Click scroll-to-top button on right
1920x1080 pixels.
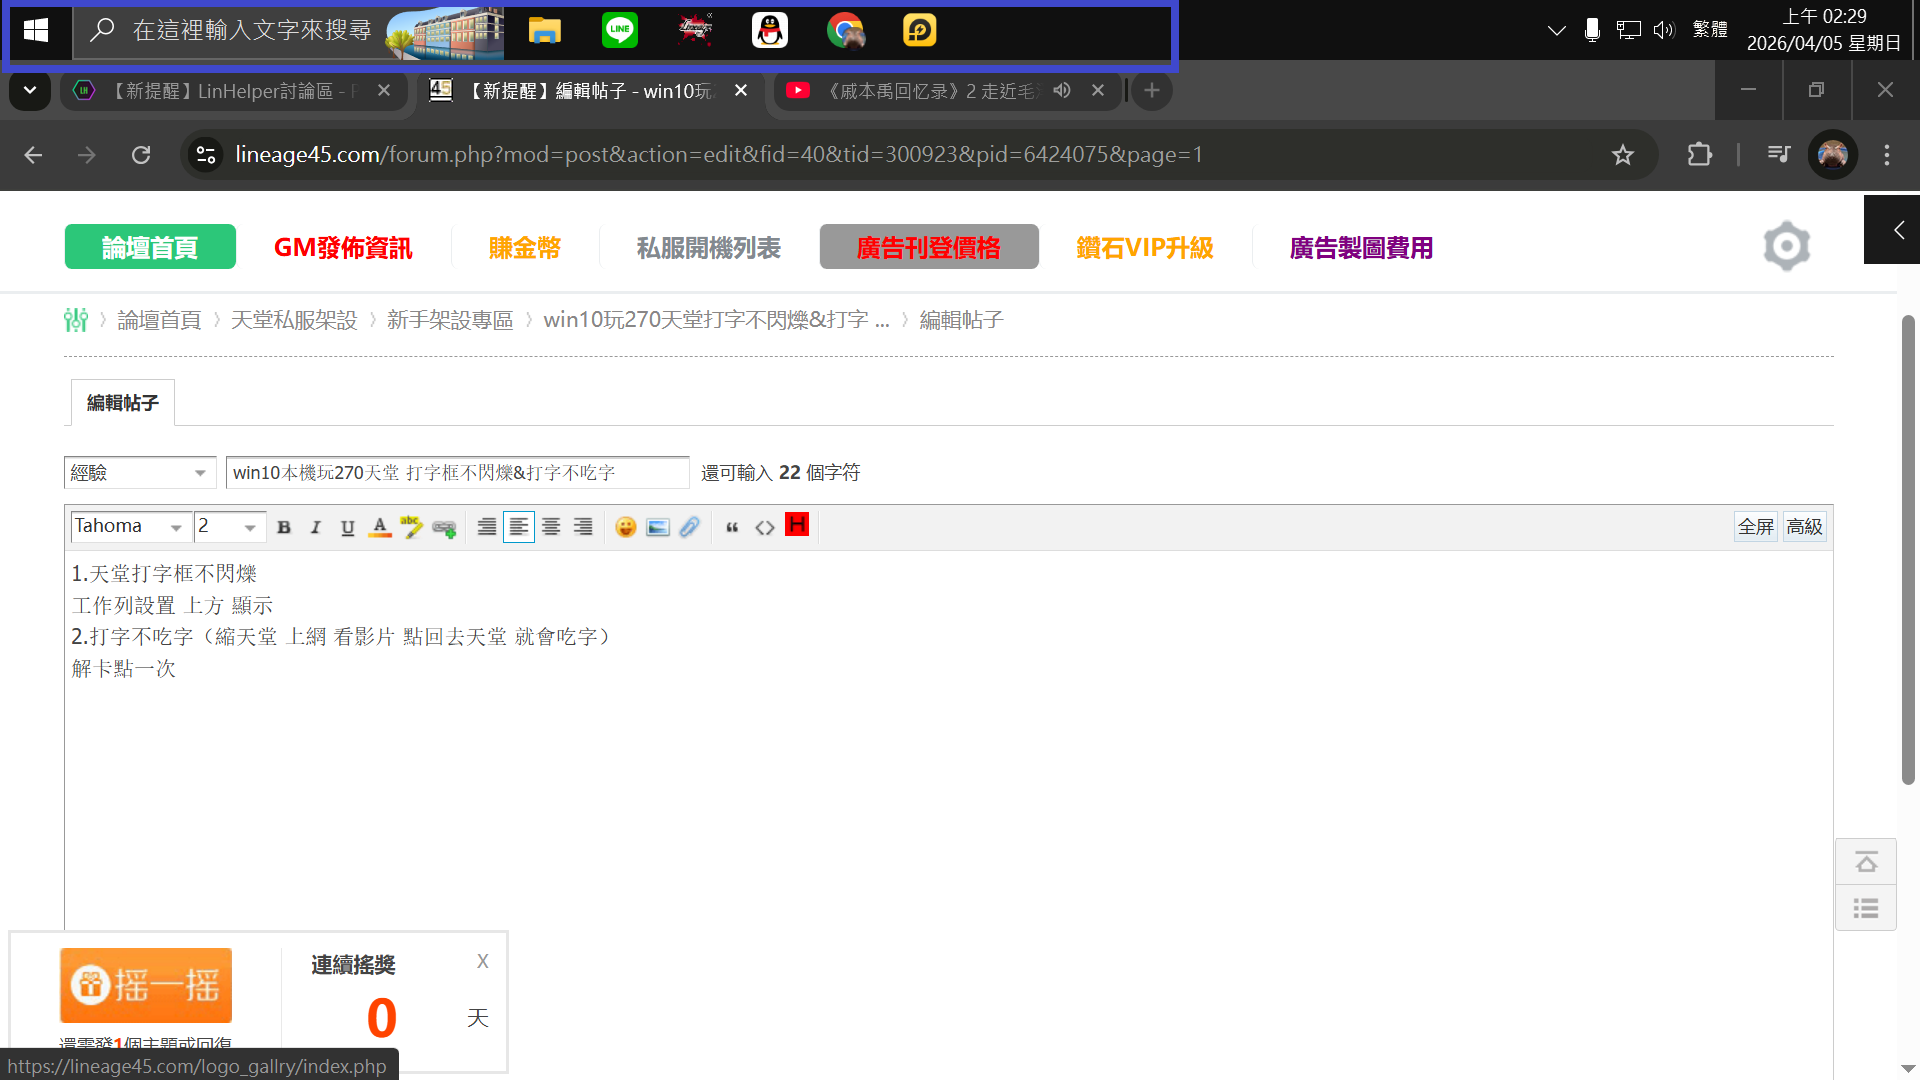[1866, 862]
